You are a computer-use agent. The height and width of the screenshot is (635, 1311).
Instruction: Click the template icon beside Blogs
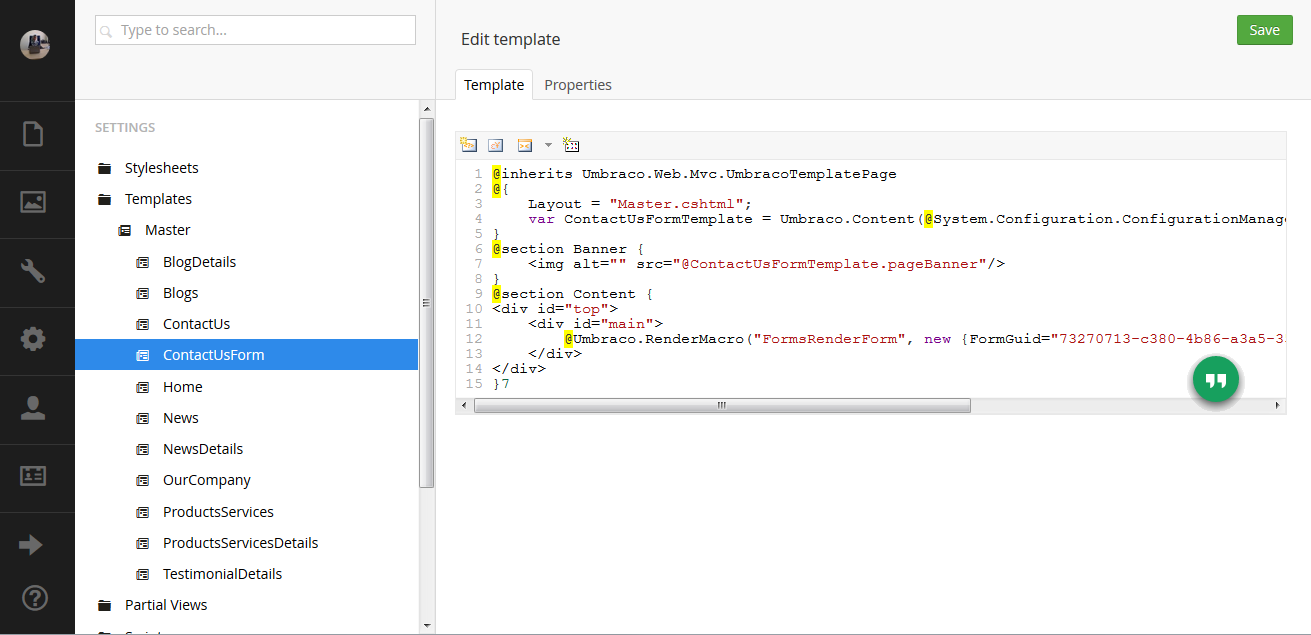click(x=142, y=293)
